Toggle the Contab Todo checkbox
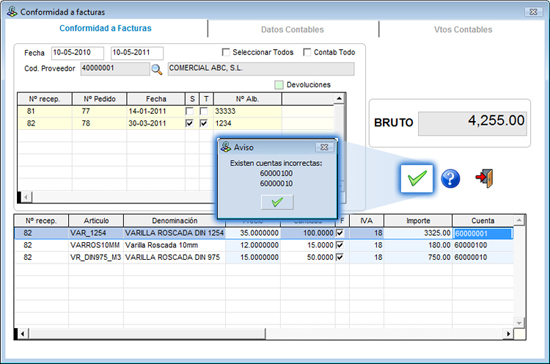This screenshot has width=550, height=364. (307, 52)
